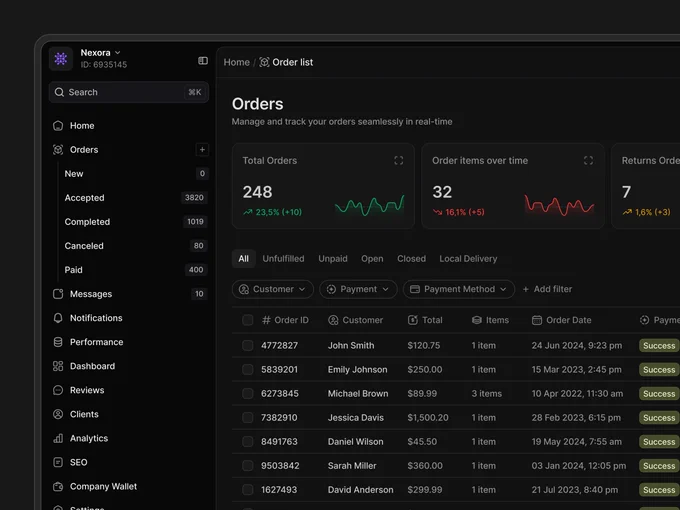Expand Order items over time card
680x510 pixels.
(588, 160)
